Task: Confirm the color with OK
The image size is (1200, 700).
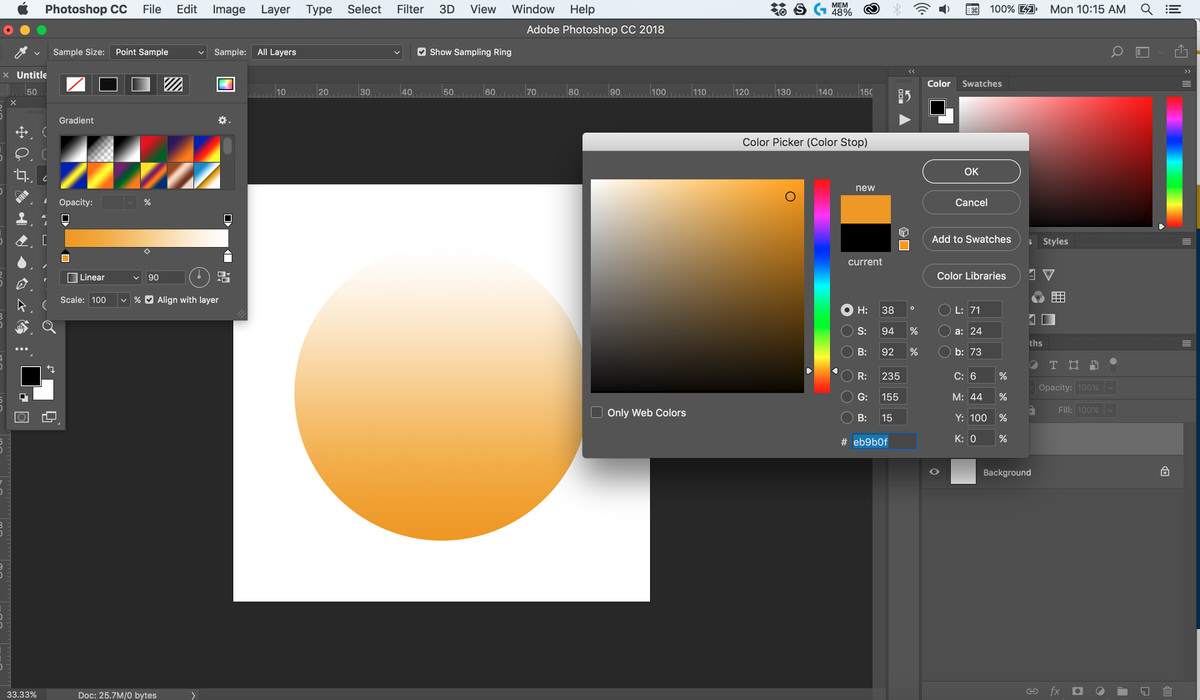Action: (971, 171)
